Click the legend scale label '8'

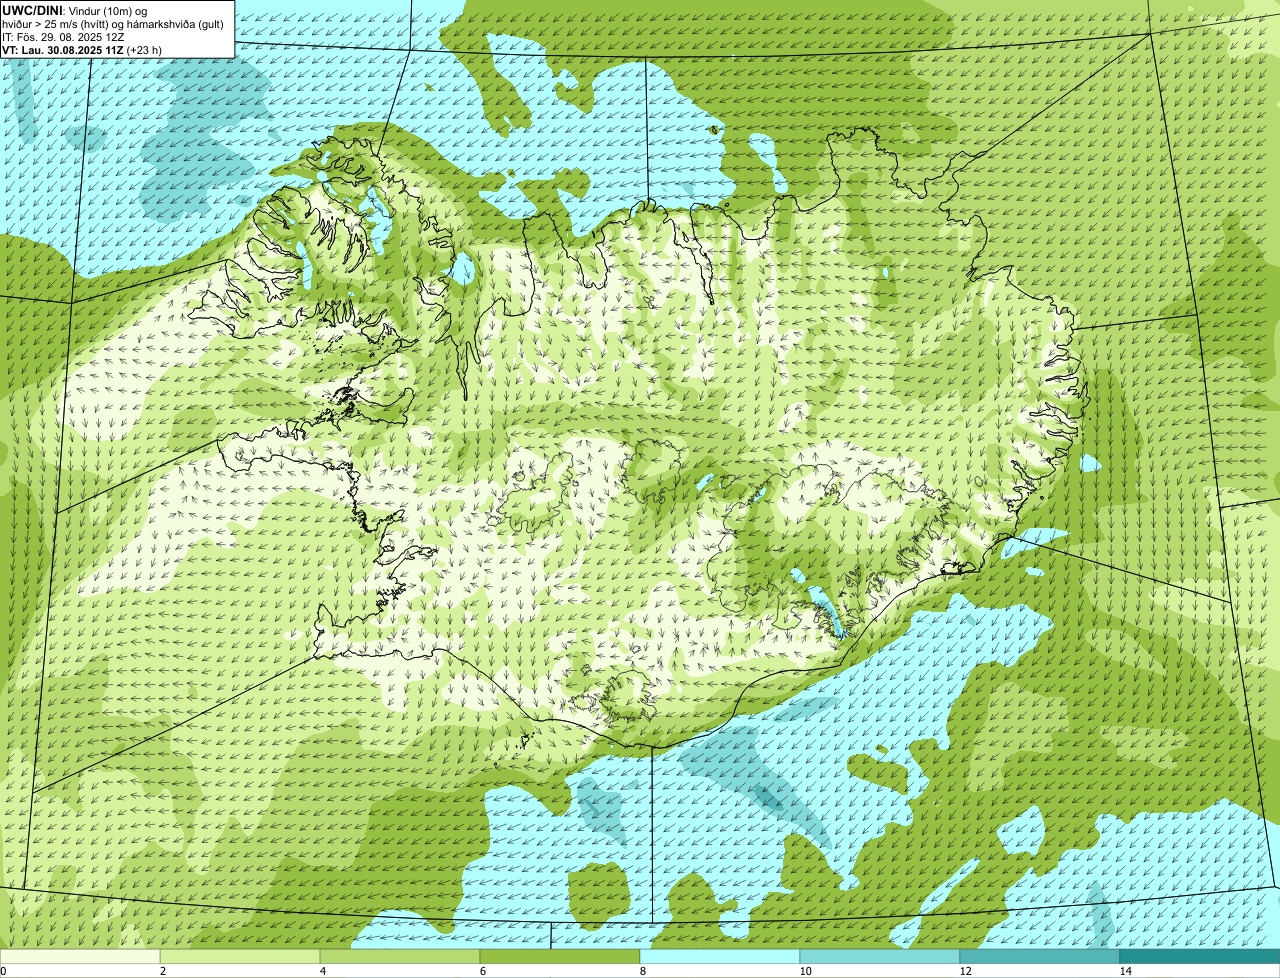(642, 971)
